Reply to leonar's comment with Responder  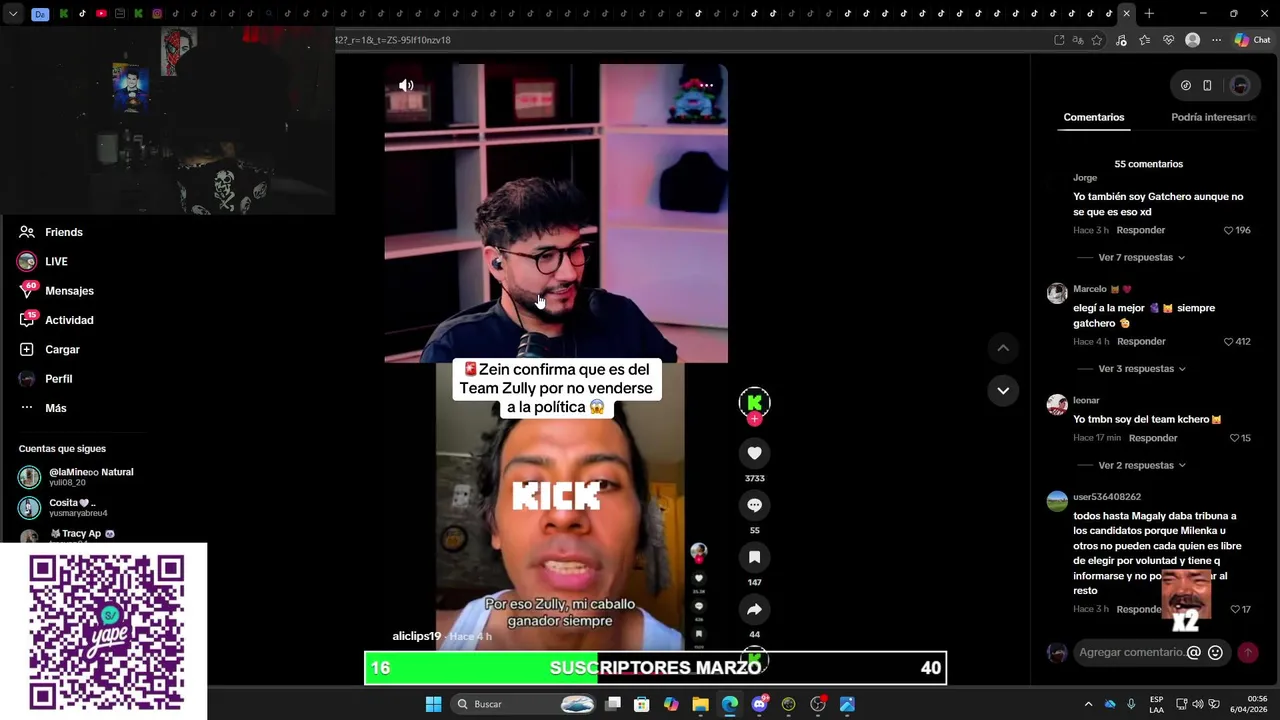[1153, 438]
